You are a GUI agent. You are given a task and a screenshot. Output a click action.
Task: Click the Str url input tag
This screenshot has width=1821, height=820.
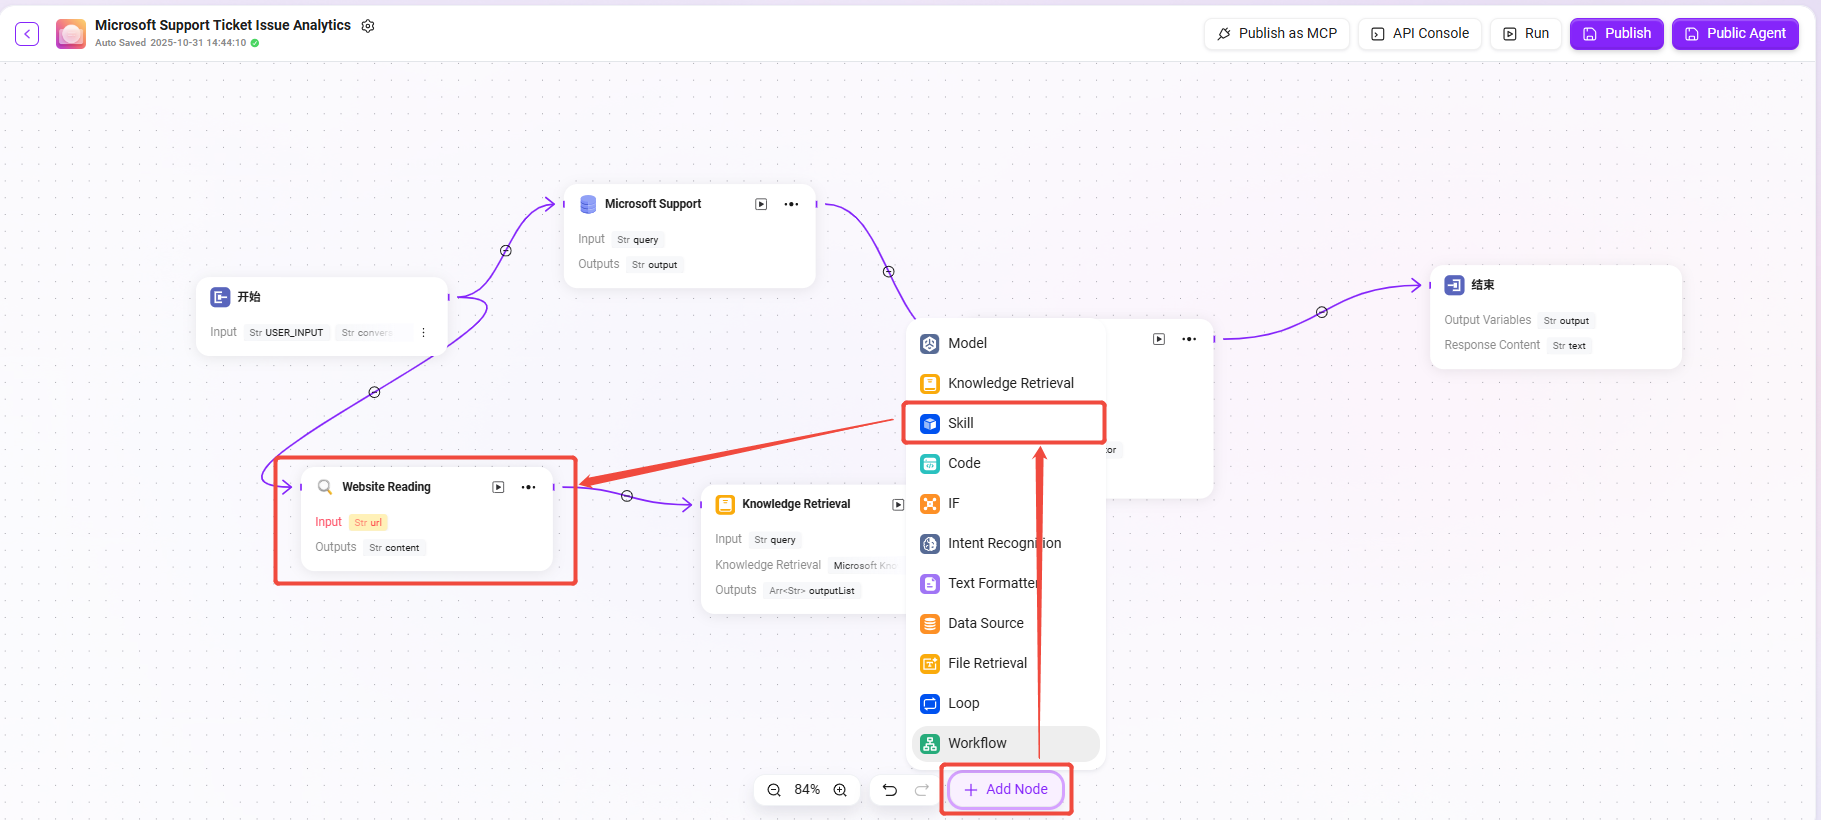click(x=368, y=522)
